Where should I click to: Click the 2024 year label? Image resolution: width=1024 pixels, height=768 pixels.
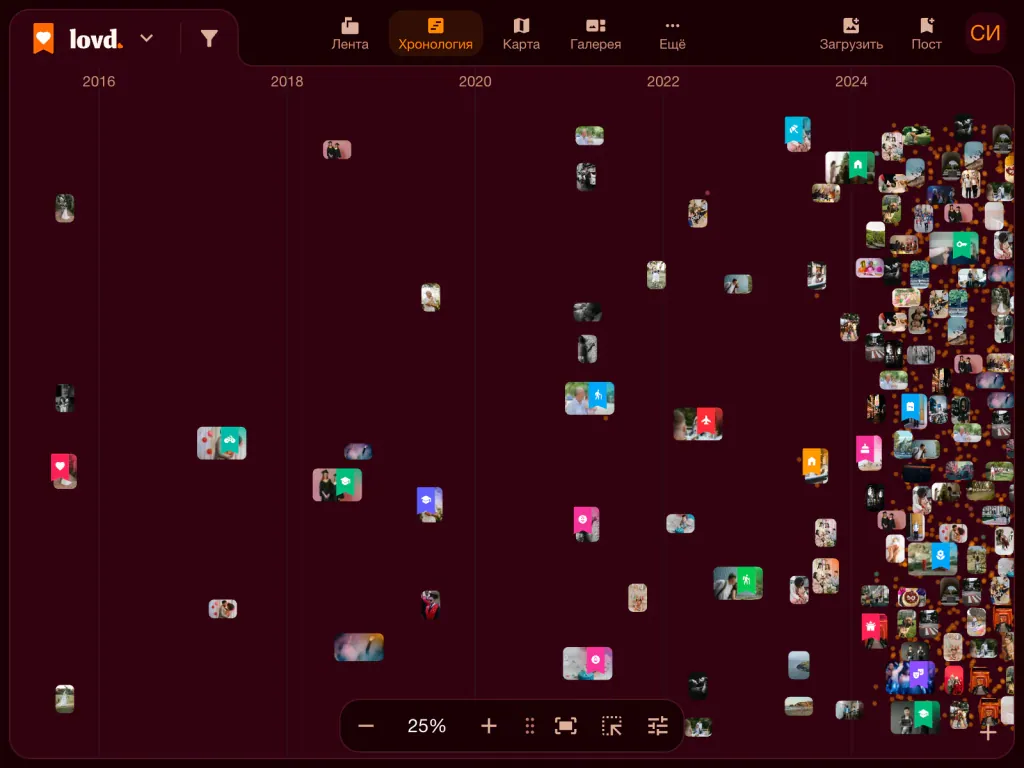coord(851,82)
